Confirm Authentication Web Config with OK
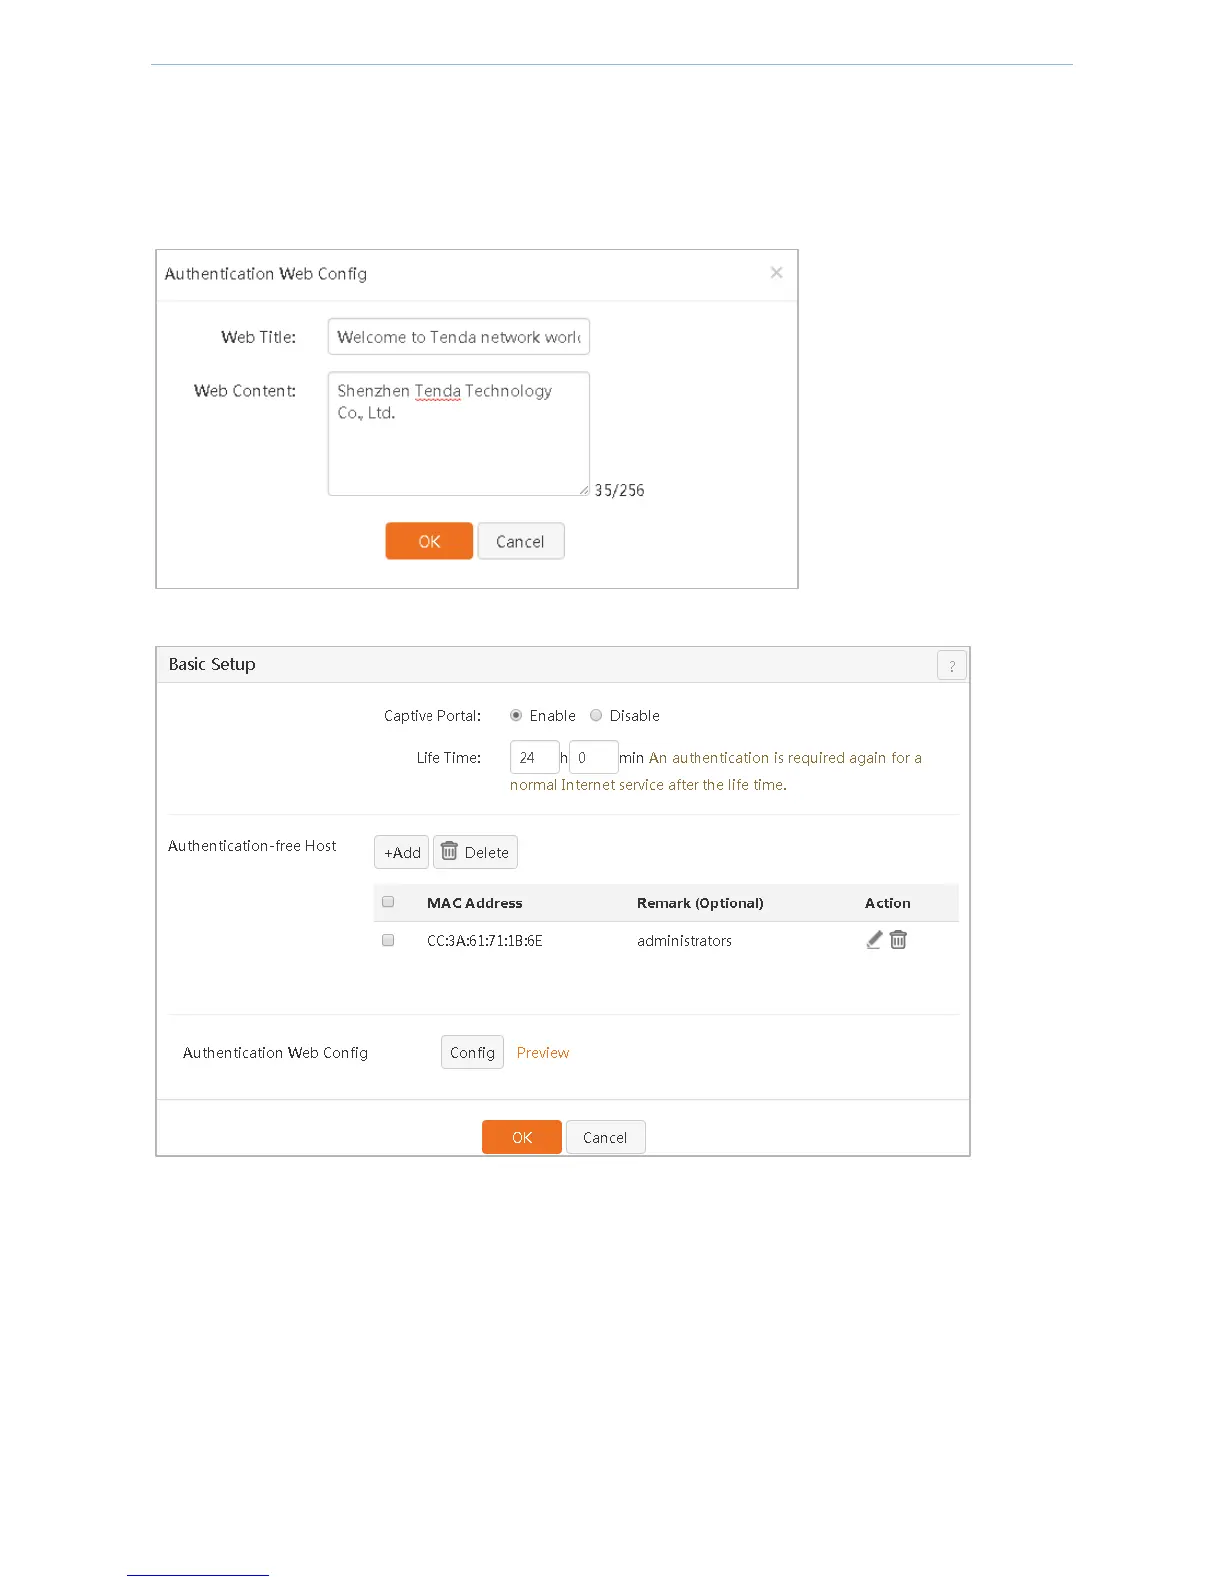This screenshot has width=1224, height=1584. click(429, 541)
